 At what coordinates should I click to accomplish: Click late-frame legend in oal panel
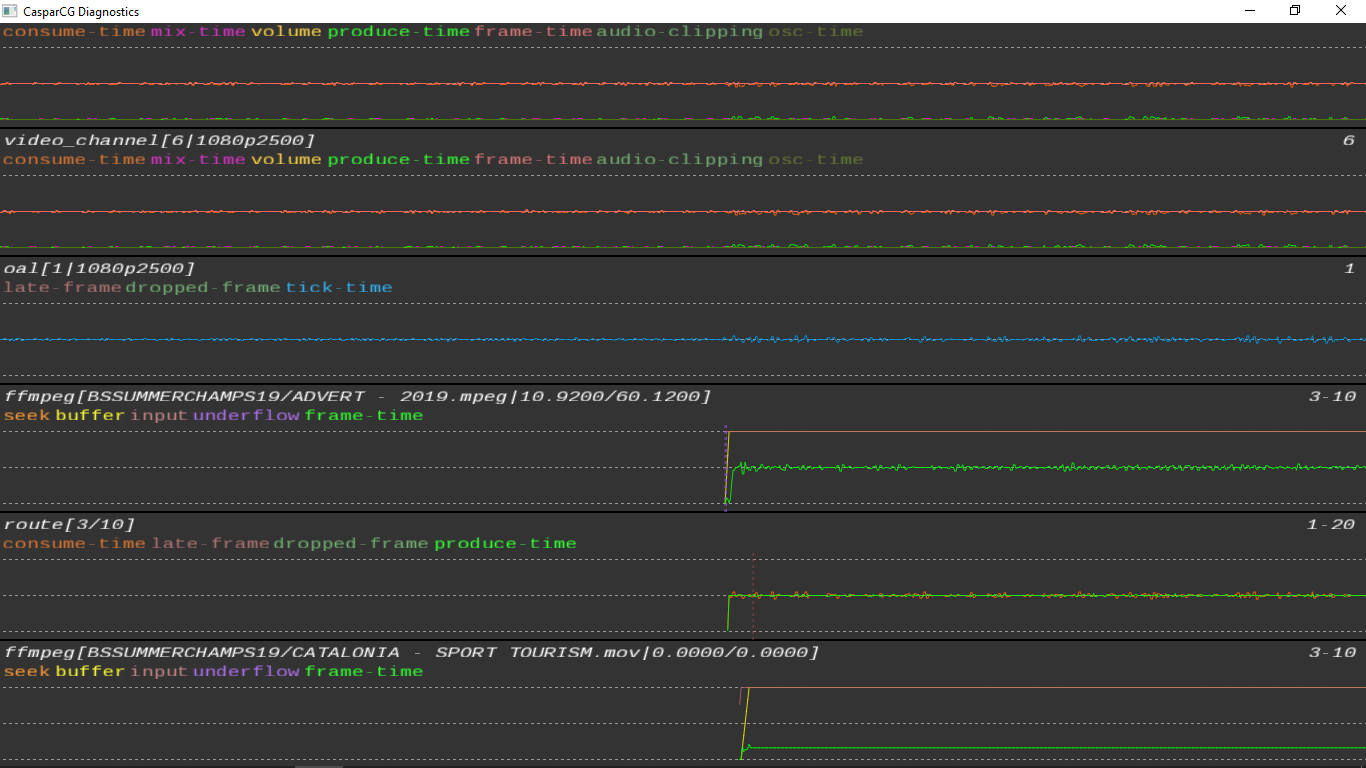click(63, 288)
